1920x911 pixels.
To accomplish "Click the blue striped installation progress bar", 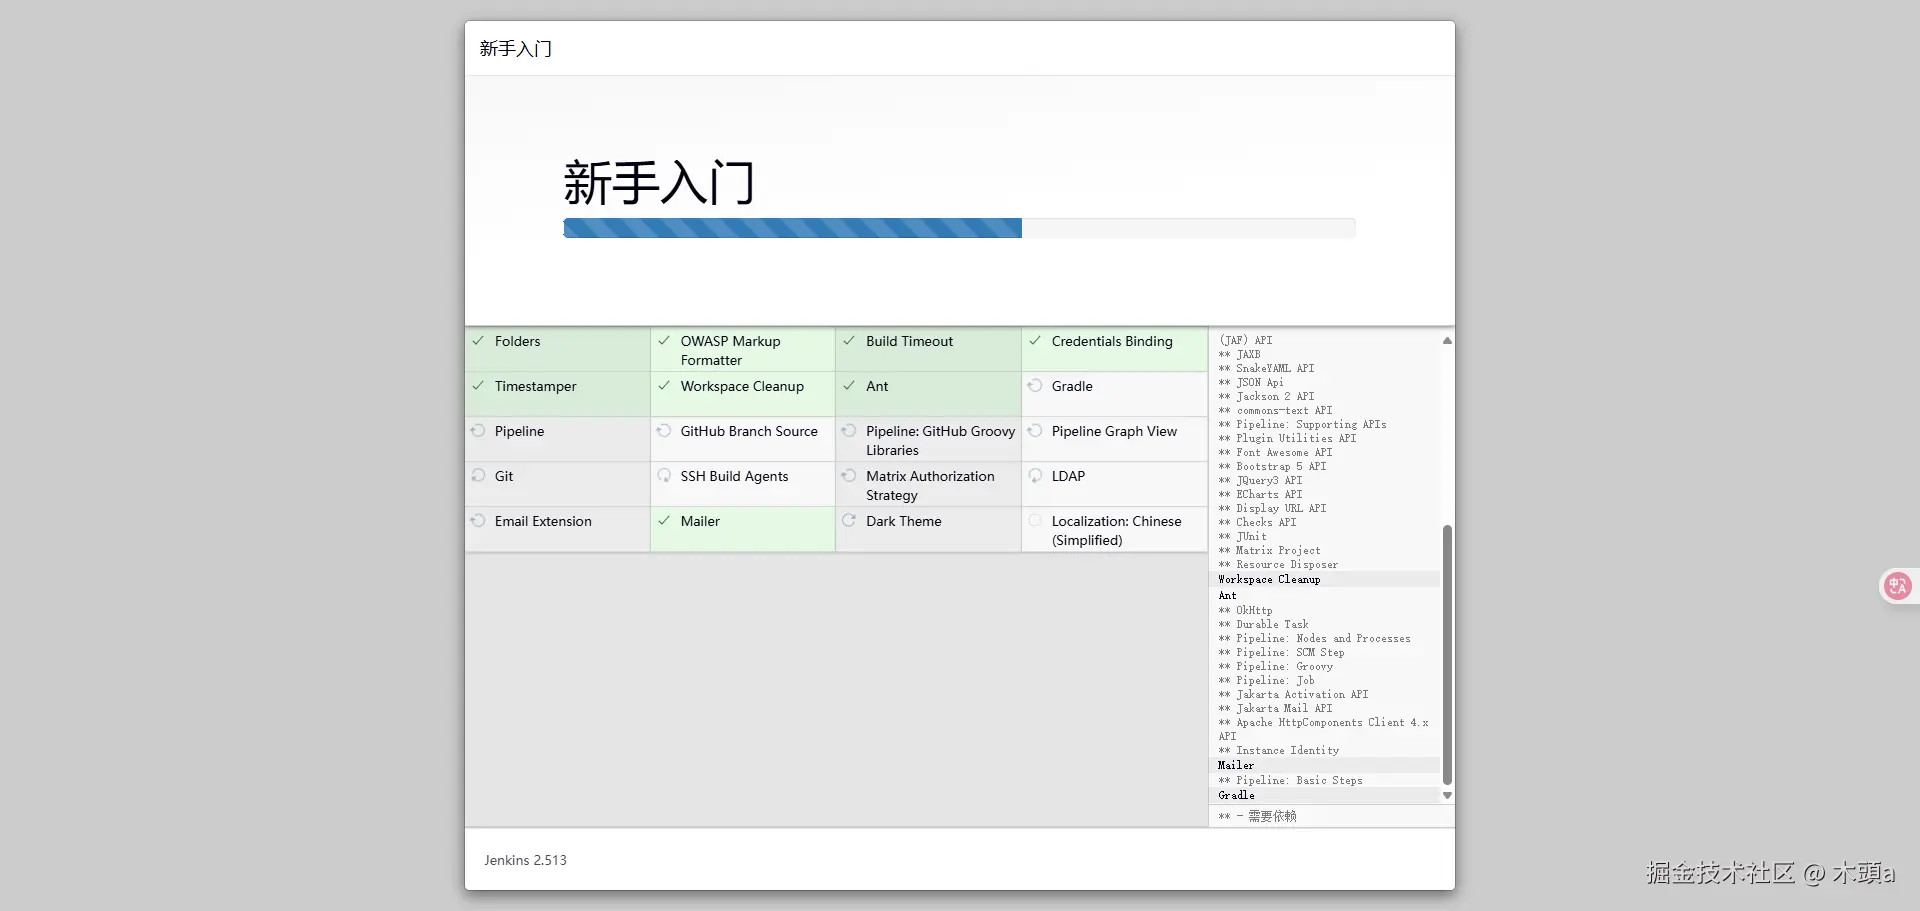I will [x=793, y=228].
